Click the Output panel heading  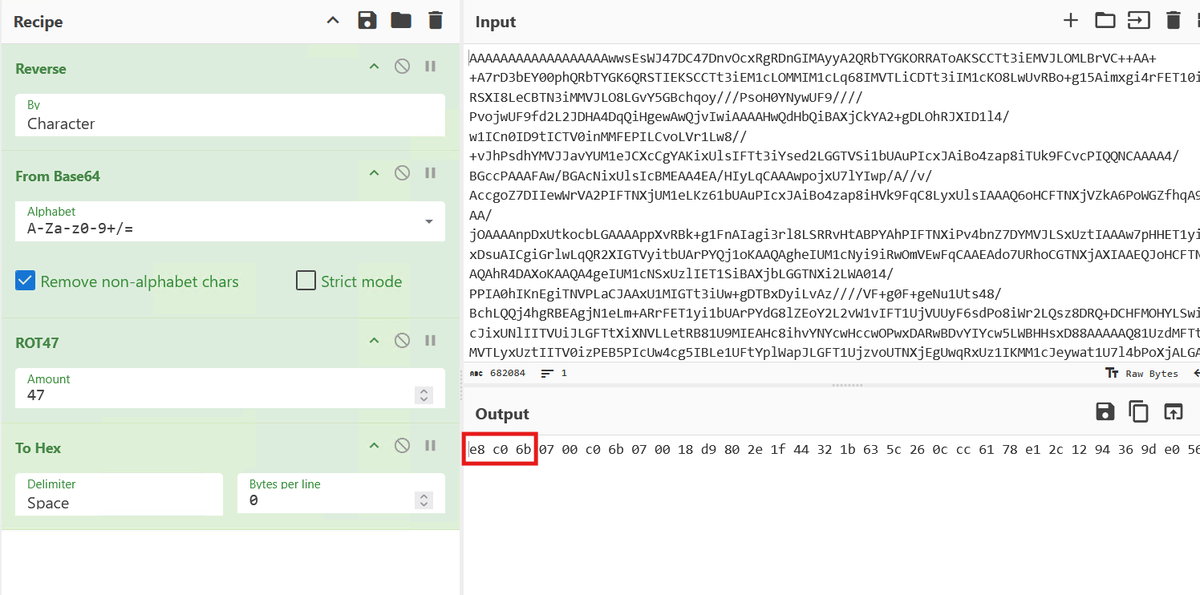502,414
